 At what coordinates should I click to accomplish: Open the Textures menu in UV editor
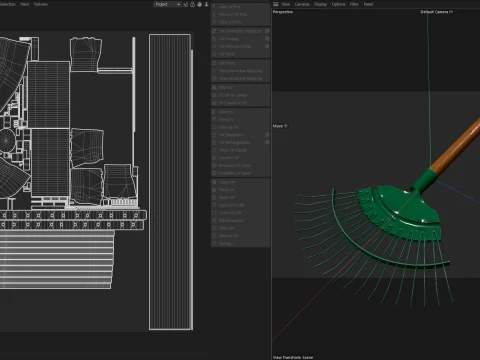tap(41, 4)
